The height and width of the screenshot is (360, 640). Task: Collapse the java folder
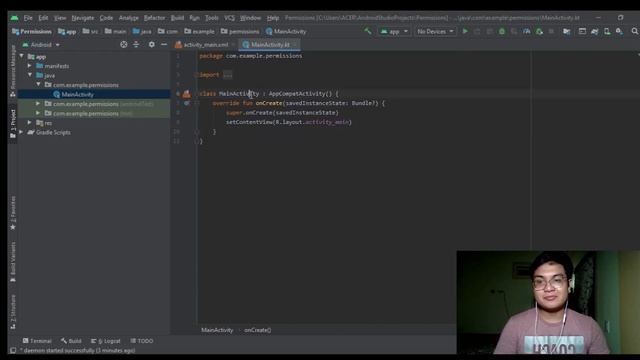pyautogui.click(x=30, y=75)
